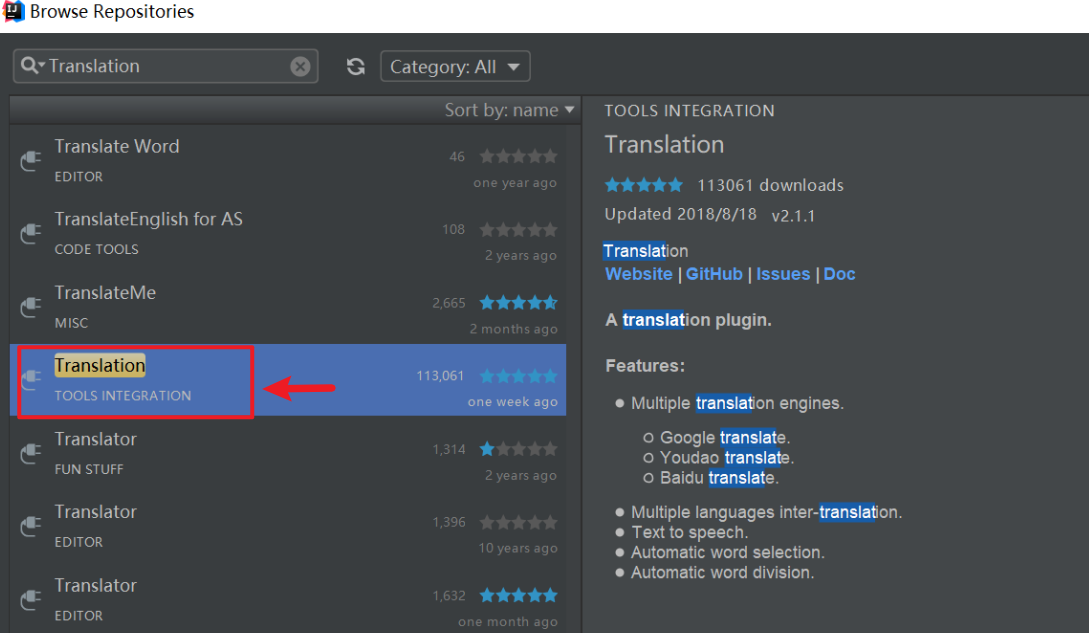Image resolution: width=1089 pixels, height=633 pixels.
Task: Open the Translation plugin Website link
Action: pyautogui.click(x=638, y=274)
